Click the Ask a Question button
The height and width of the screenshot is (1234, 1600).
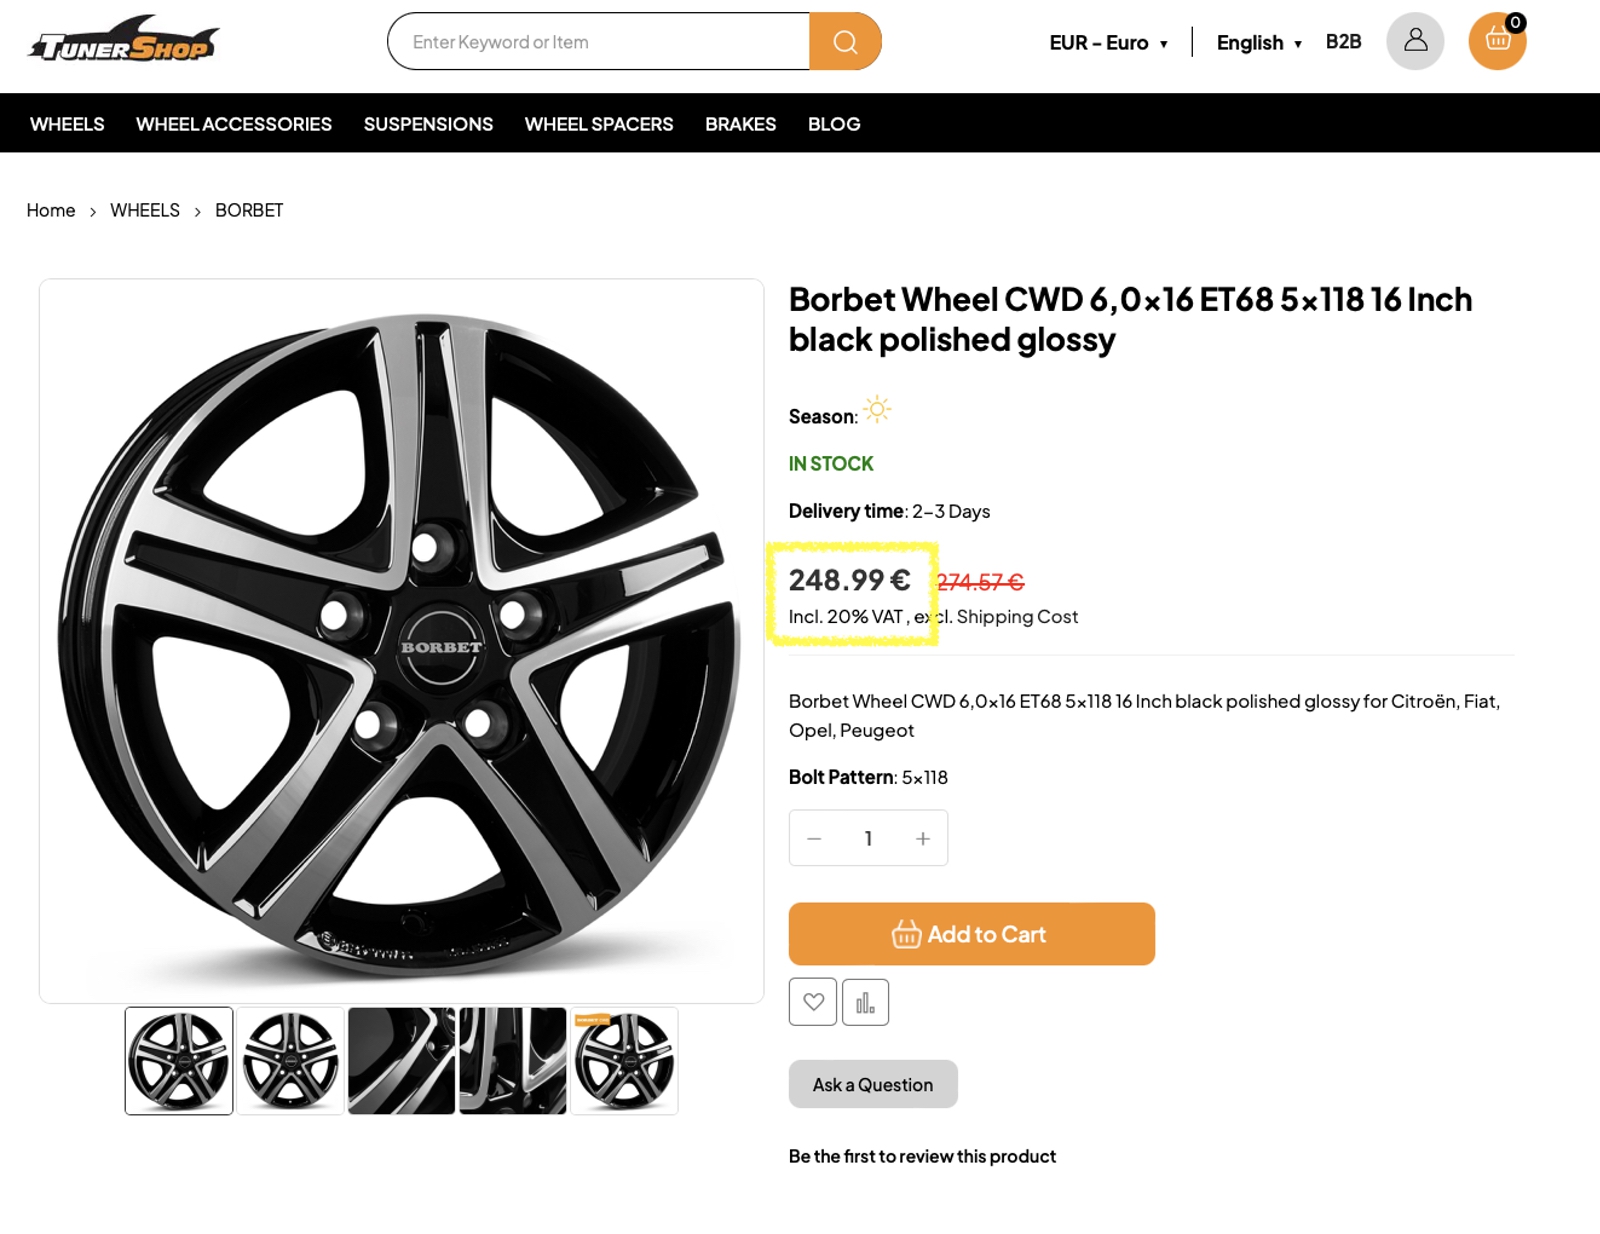pos(873,1085)
